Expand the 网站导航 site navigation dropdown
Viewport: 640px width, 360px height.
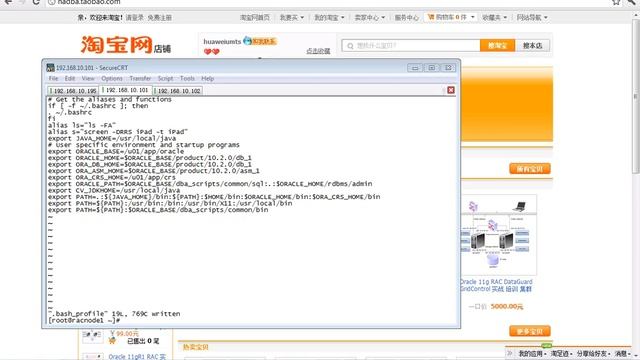tap(532, 17)
